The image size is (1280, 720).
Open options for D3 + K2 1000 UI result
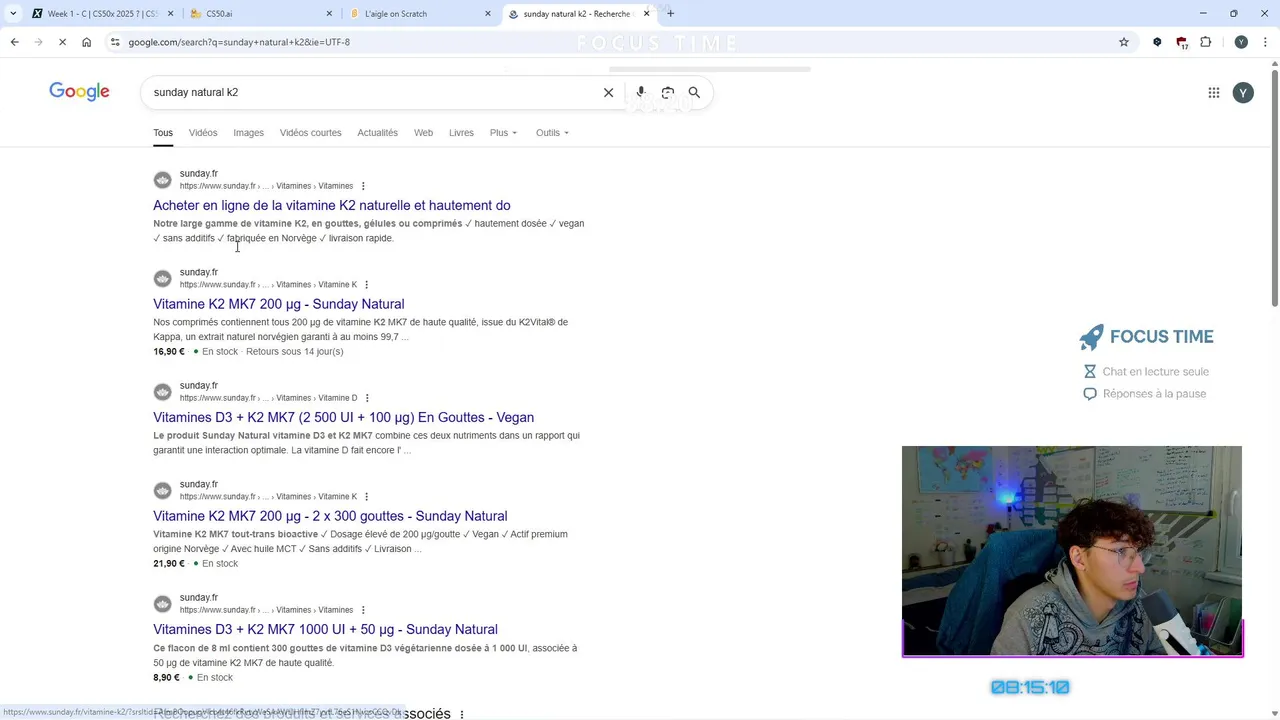pos(363,610)
